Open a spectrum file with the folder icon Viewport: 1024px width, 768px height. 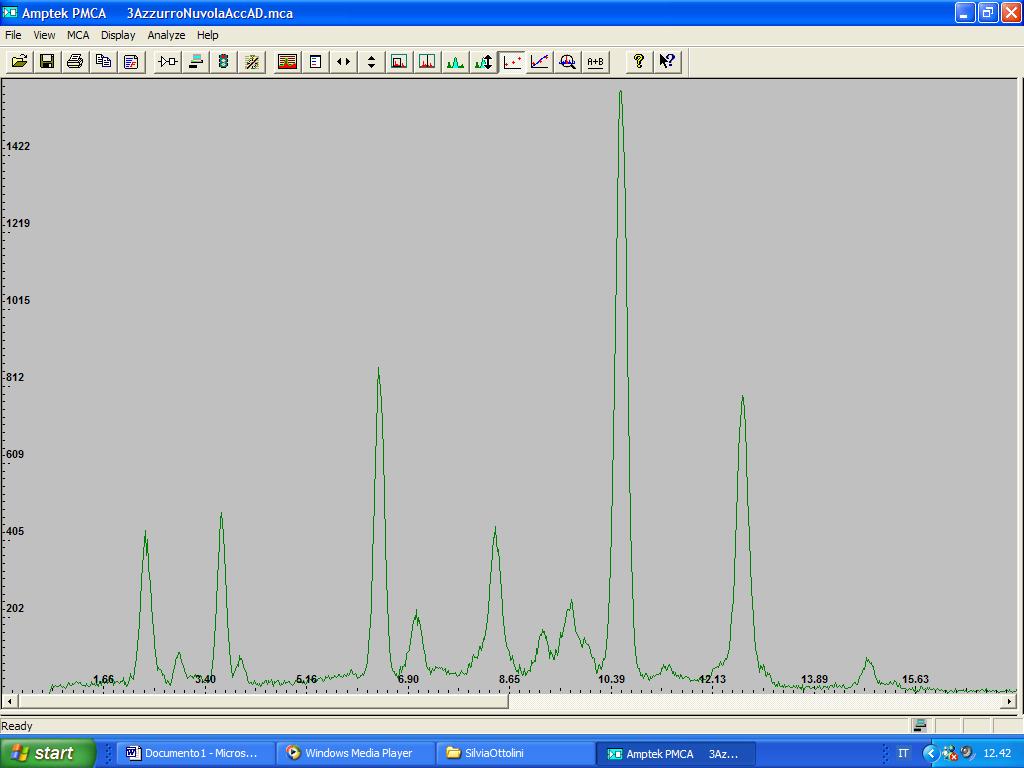pos(20,61)
